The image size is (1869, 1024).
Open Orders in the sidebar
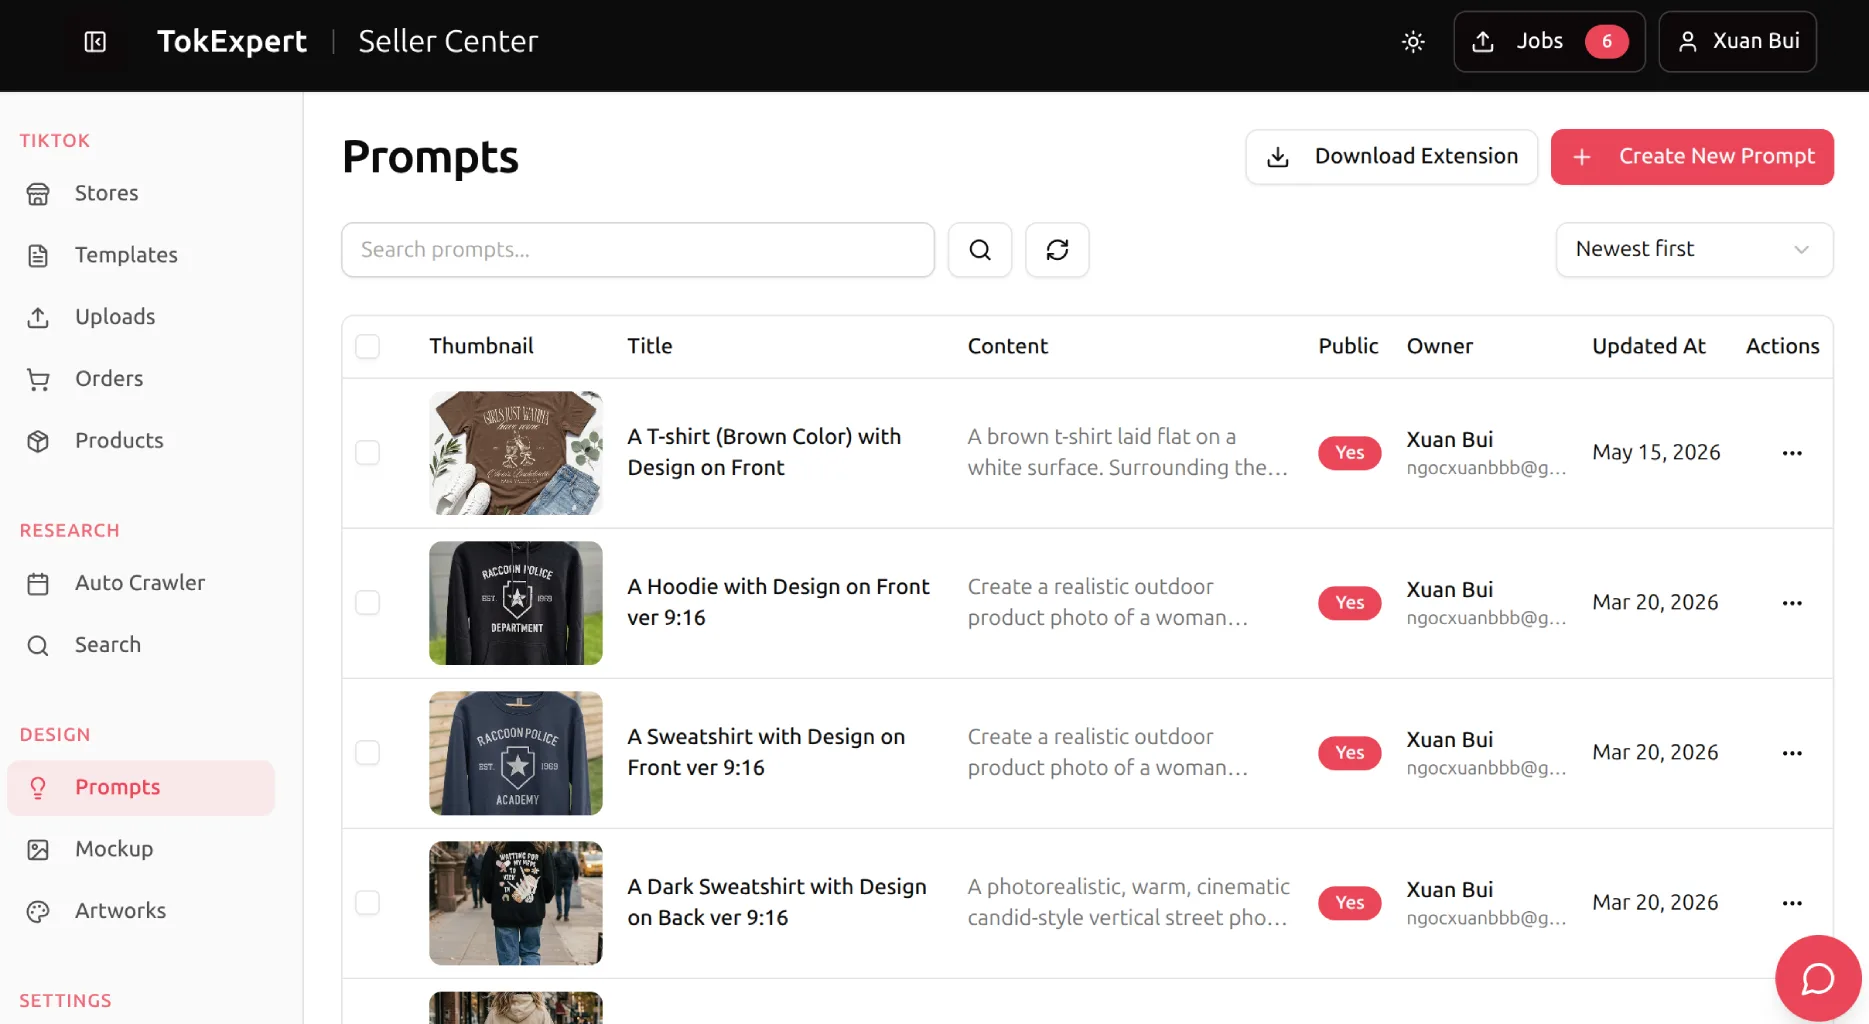coord(141,379)
